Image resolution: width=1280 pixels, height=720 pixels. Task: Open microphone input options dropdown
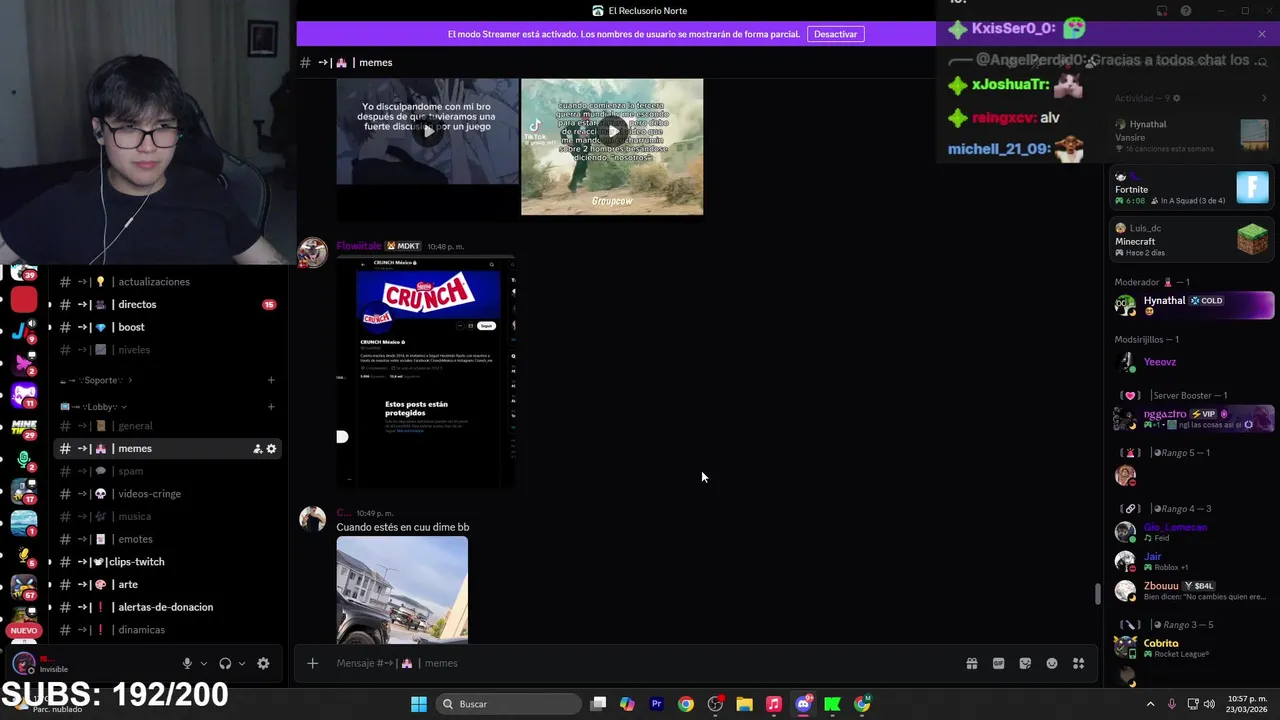204,663
